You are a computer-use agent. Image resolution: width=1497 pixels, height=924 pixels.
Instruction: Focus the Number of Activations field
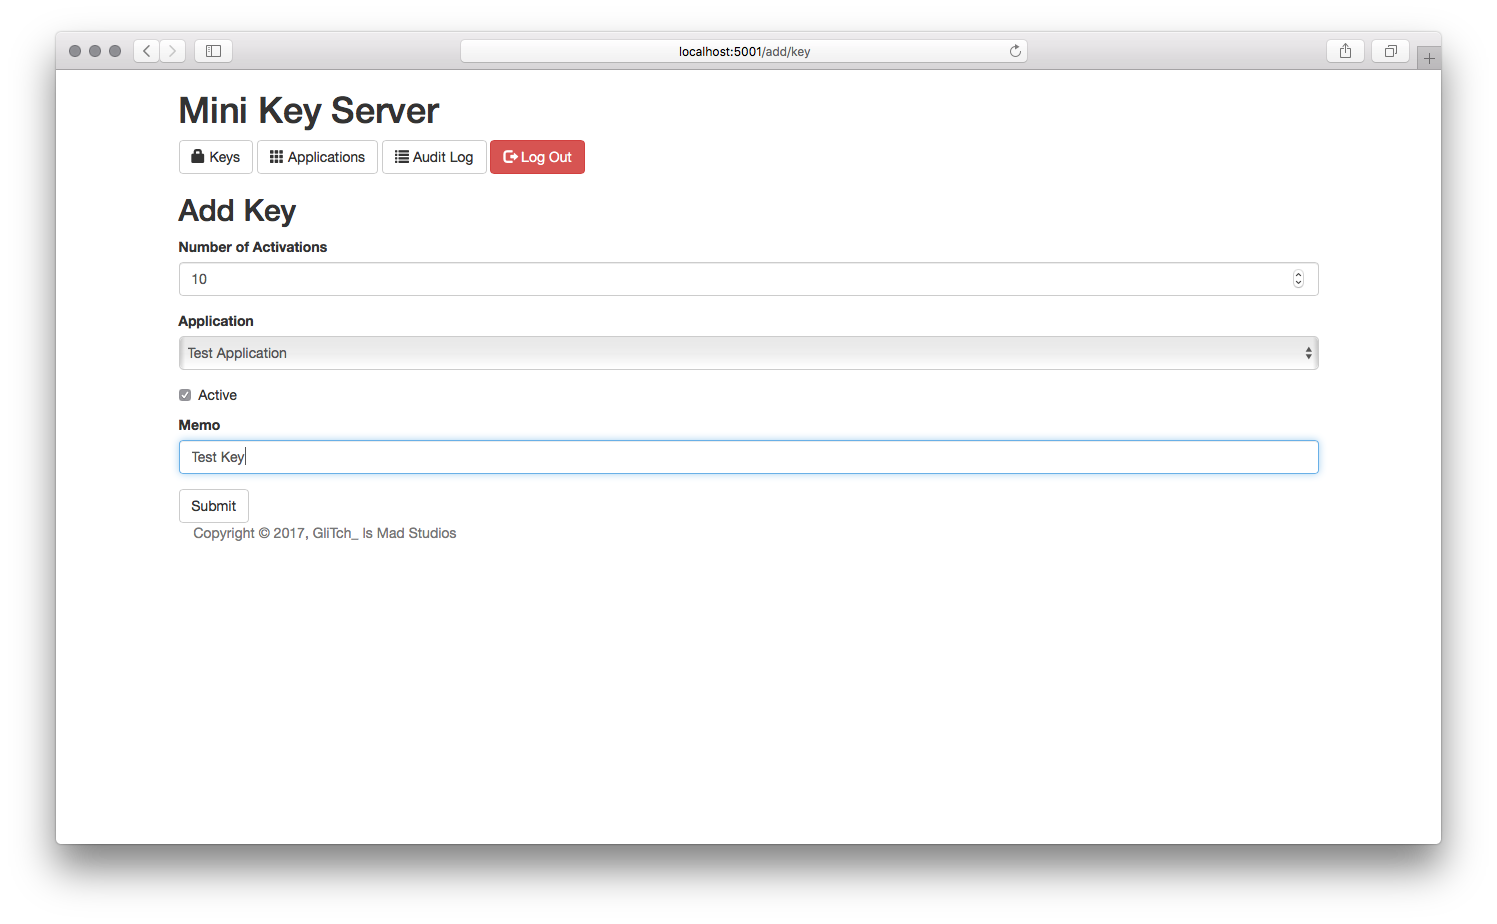(x=748, y=279)
